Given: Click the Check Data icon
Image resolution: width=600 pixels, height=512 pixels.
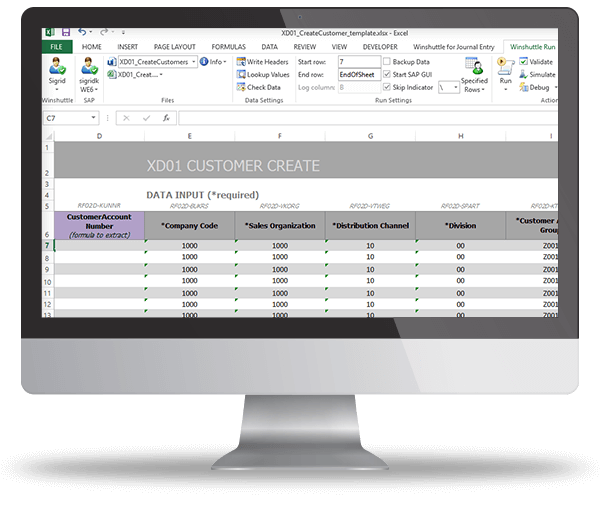Looking at the screenshot, I should tap(241, 87).
